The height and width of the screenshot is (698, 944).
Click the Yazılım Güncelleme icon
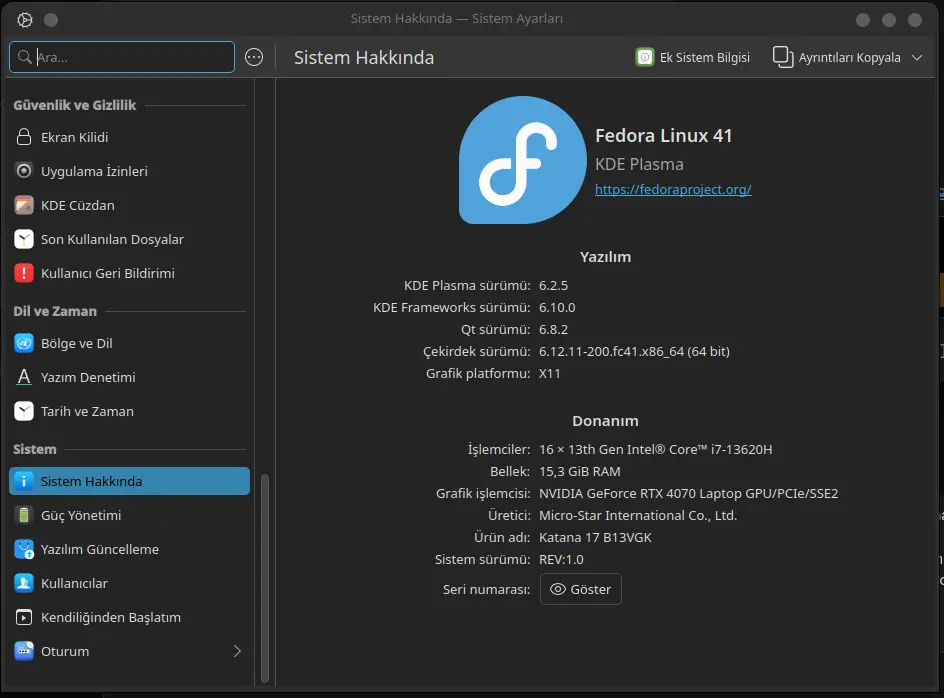23,549
